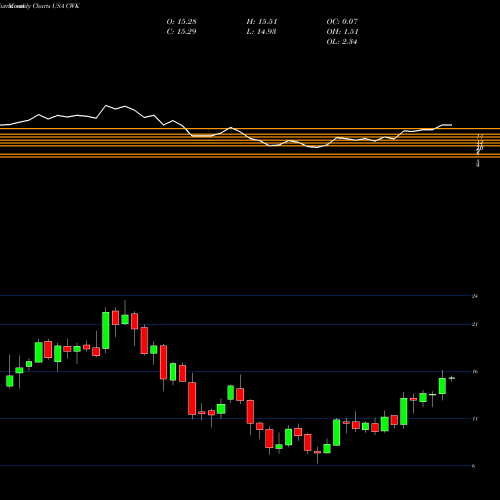Click the end point of the white indicator line
The height and width of the screenshot is (500, 500).
click(x=452, y=125)
